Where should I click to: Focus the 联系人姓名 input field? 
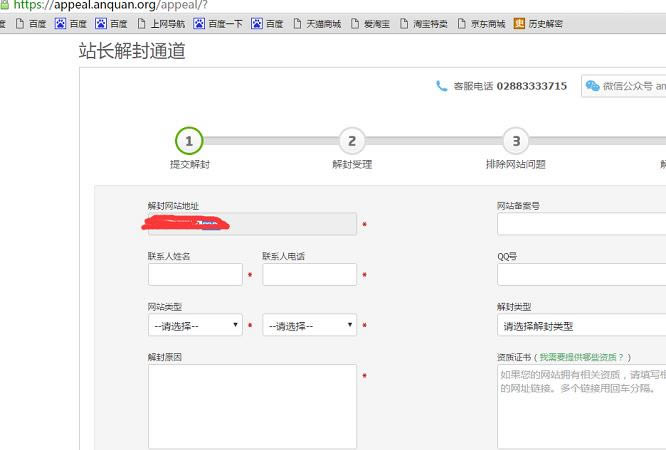click(195, 274)
